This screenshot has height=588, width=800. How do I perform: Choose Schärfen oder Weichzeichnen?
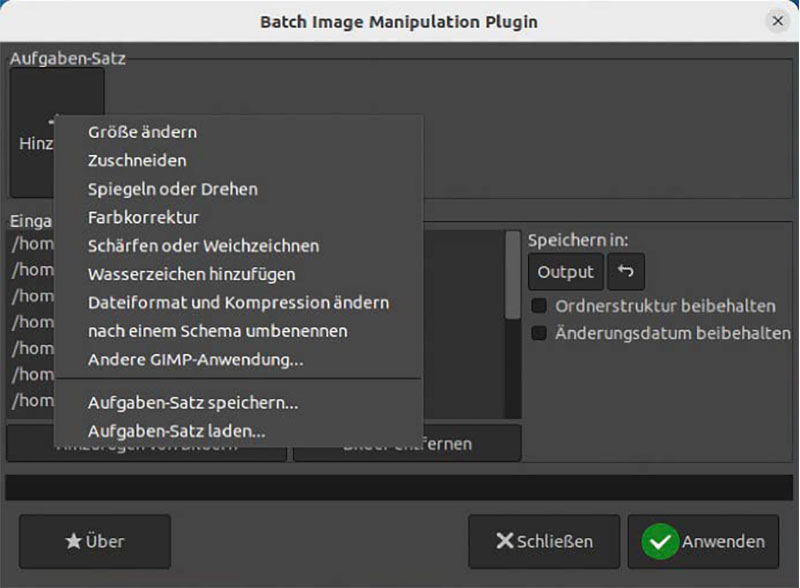[203, 245]
